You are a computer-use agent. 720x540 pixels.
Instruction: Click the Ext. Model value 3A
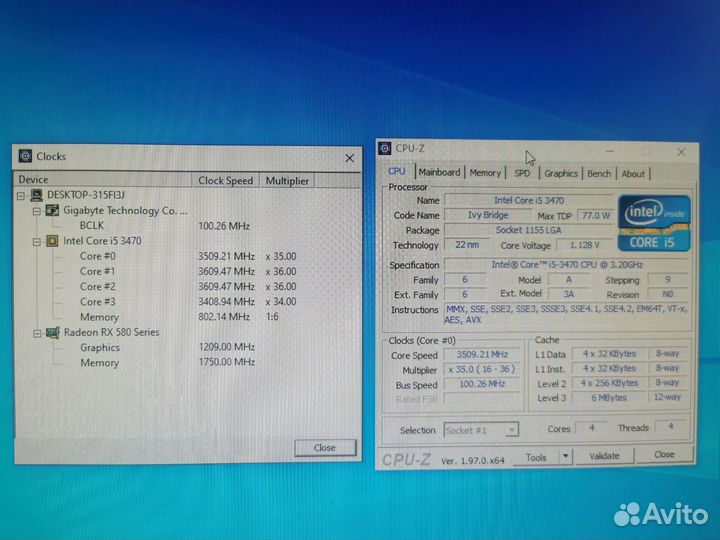[568, 294]
